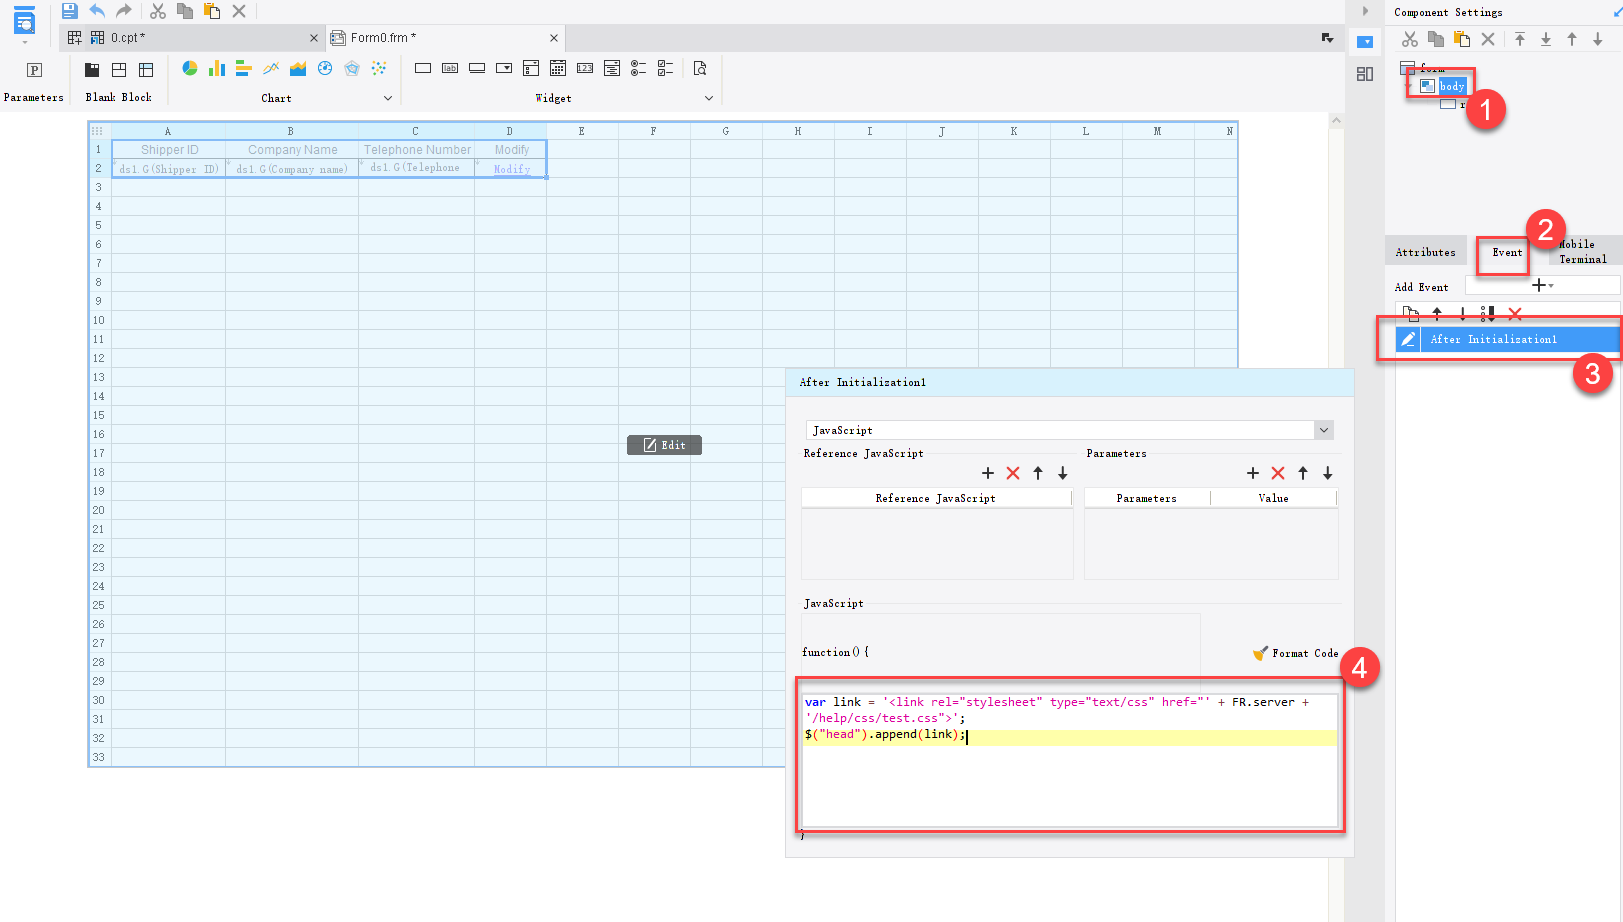1623x922 pixels.
Task: Click the pencil edit icon for After Initialization1
Action: pos(1408,339)
